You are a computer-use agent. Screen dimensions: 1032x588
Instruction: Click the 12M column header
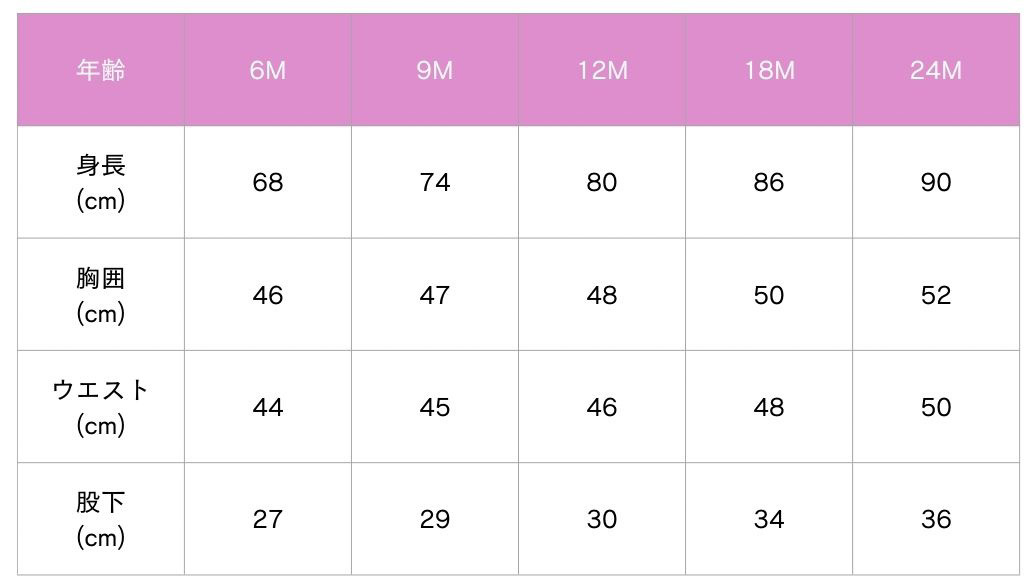602,70
